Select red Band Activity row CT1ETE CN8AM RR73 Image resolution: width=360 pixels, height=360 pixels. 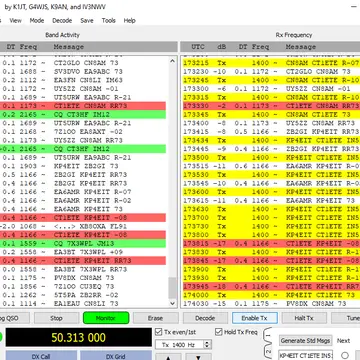pyautogui.click(x=83, y=106)
